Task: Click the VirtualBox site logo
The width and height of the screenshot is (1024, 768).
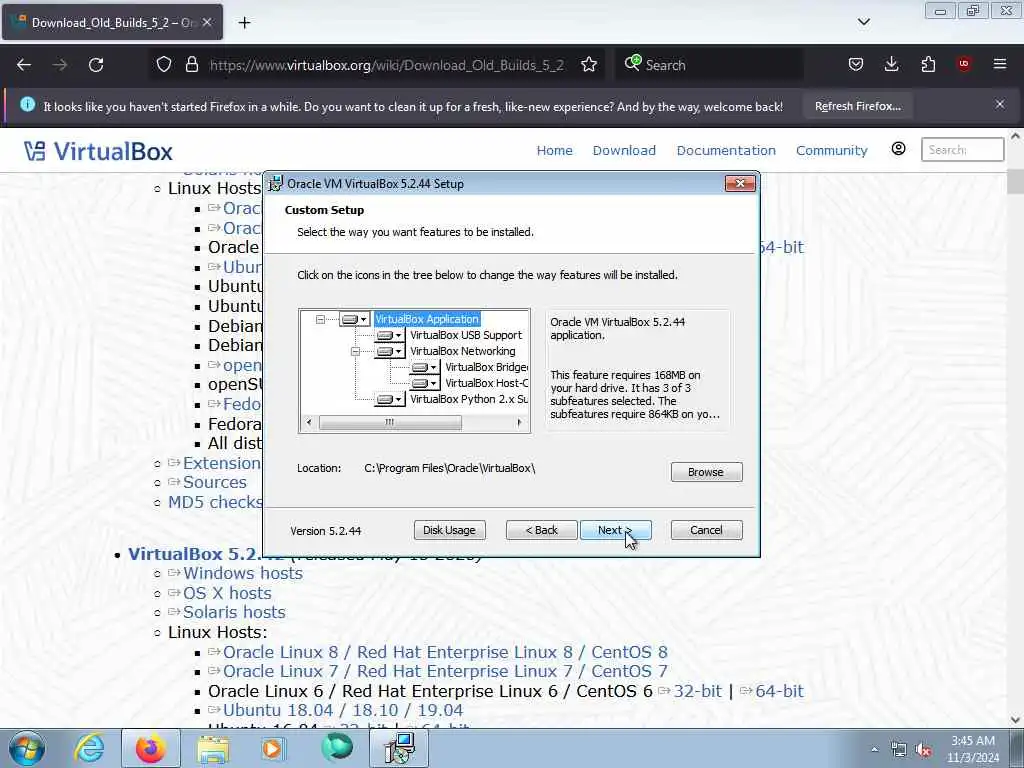Action: pos(99,152)
